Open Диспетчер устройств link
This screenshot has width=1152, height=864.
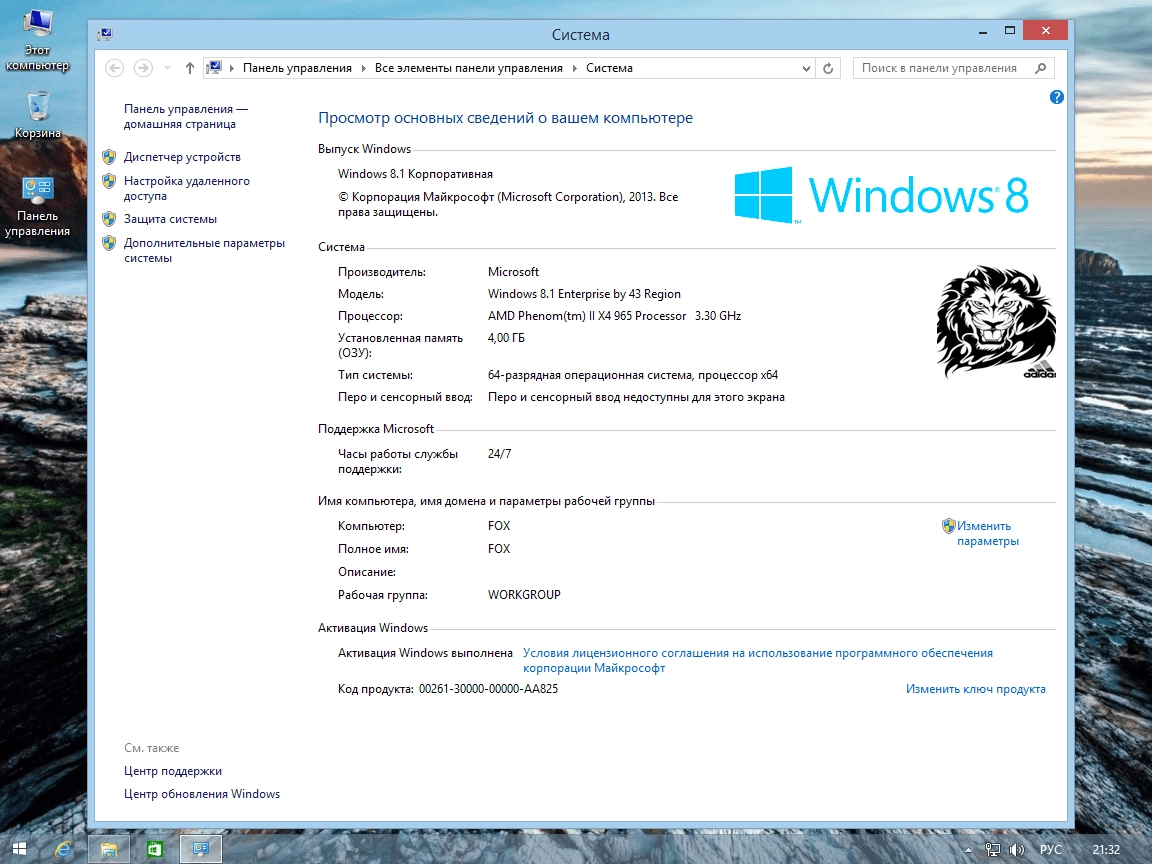[x=182, y=157]
